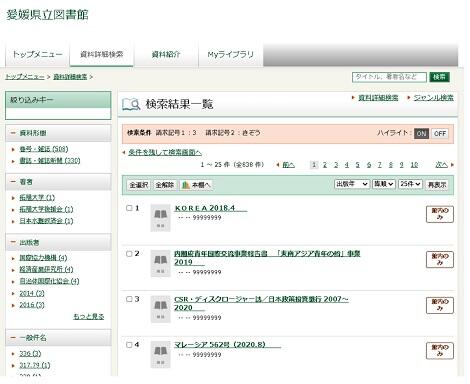Open the 降順 sort-order dropdown
Image resolution: width=470 pixels, height=384 pixels.
(384, 184)
